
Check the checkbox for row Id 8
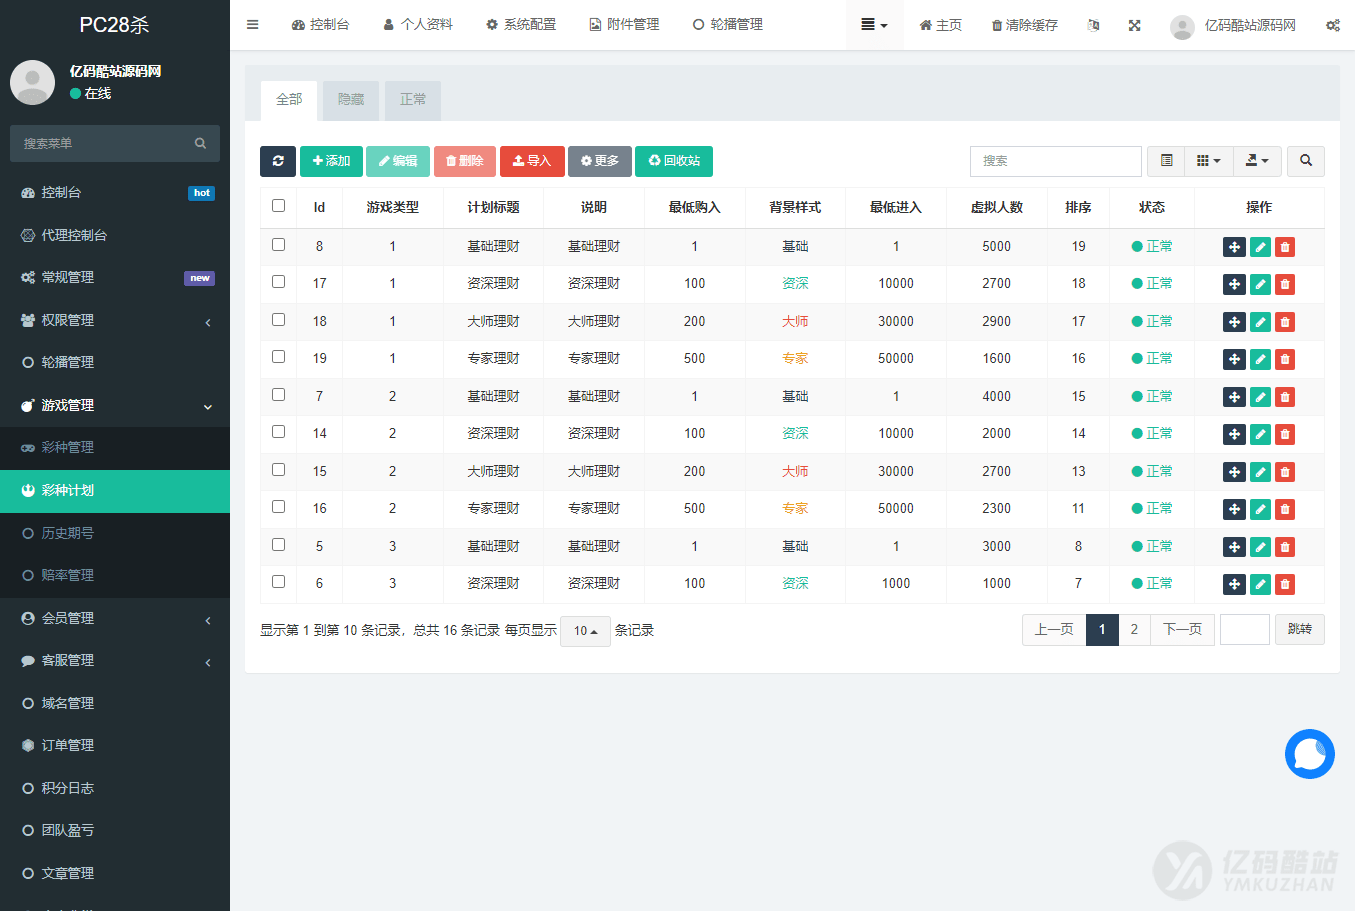[278, 245]
